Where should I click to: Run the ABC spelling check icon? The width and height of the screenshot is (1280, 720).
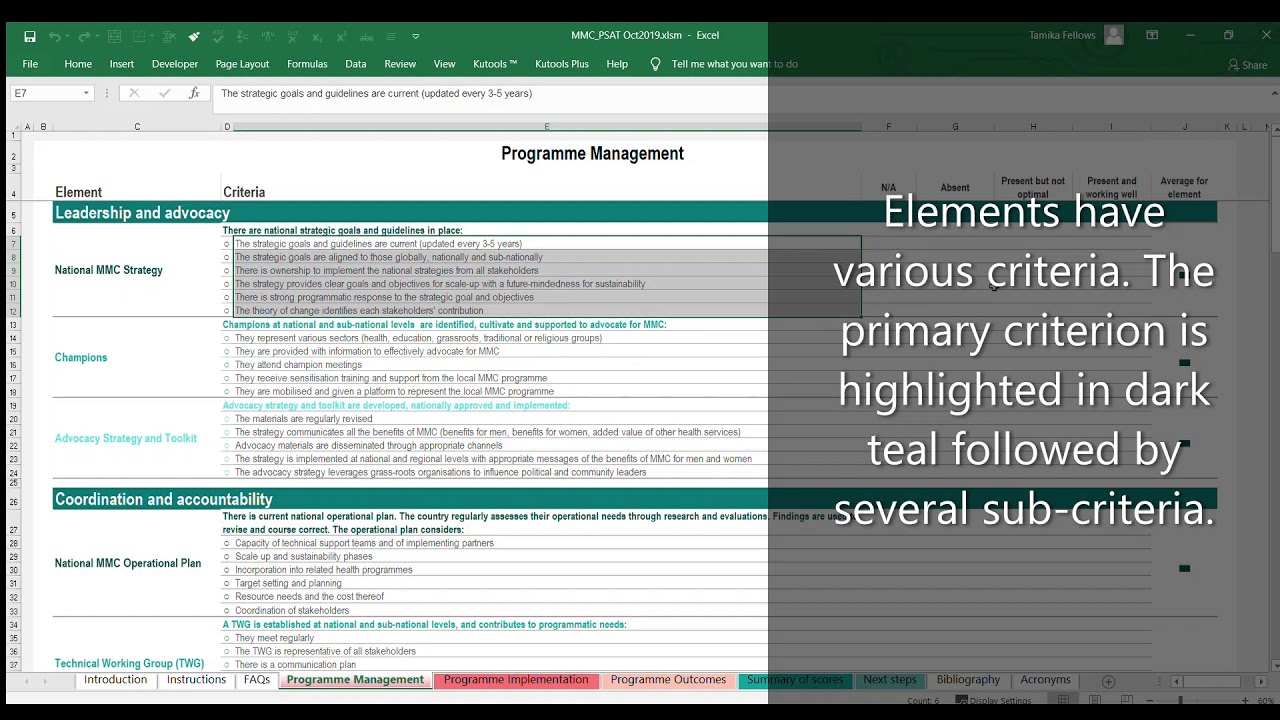coord(218,37)
